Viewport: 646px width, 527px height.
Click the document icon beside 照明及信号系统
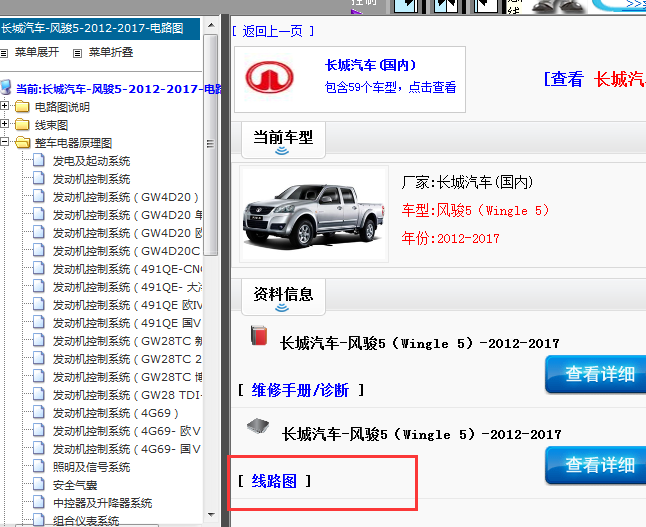(39, 466)
